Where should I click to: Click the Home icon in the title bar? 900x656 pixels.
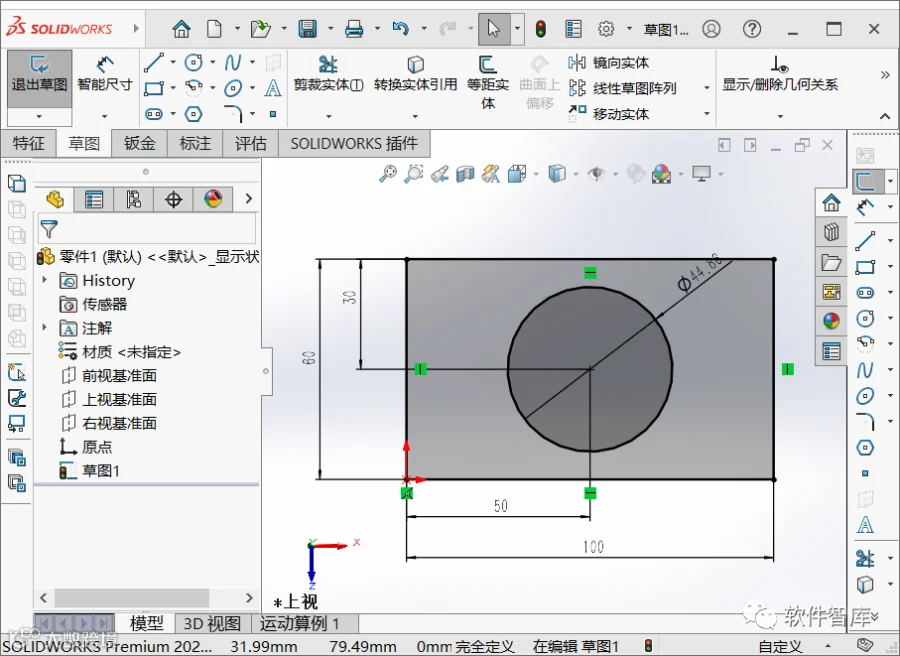(181, 28)
